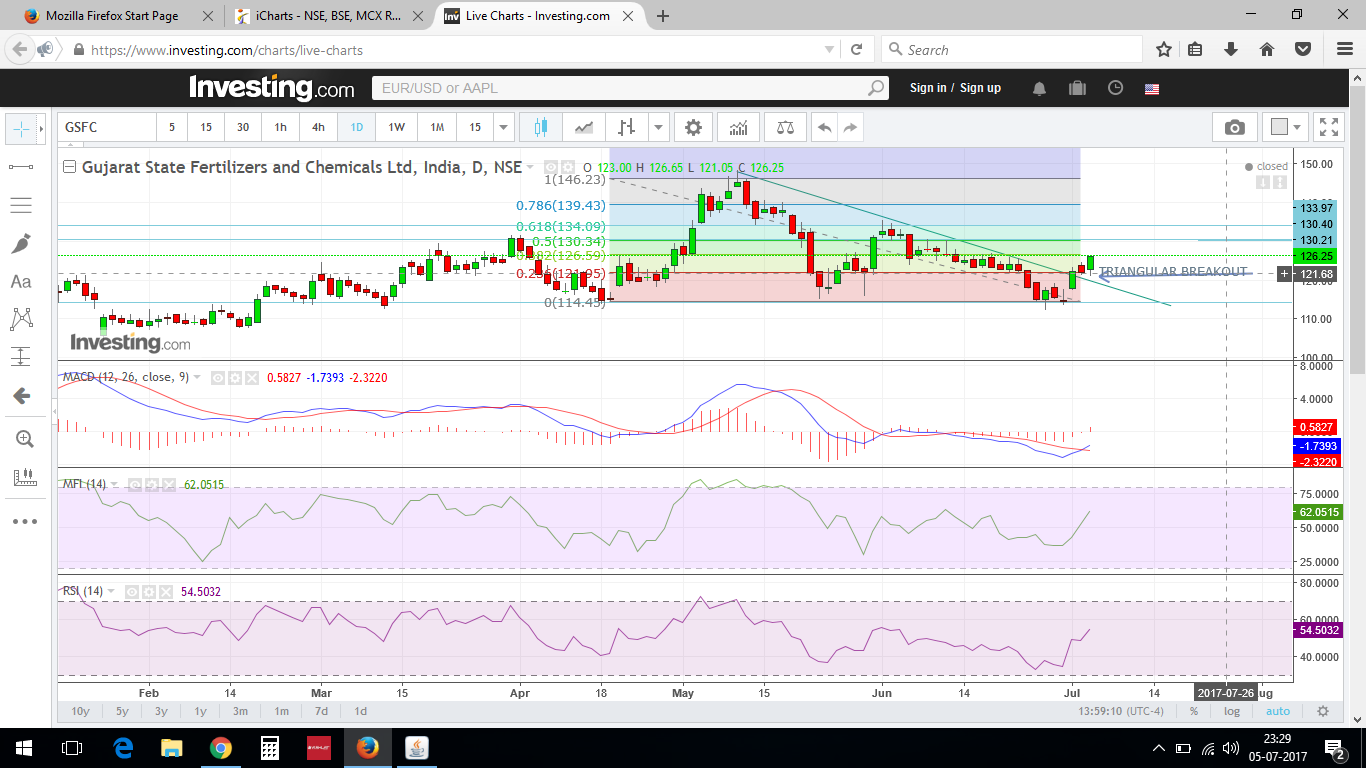This screenshot has width=1366, height=768.
Task: Switch to the bars chart style
Action: 627,127
